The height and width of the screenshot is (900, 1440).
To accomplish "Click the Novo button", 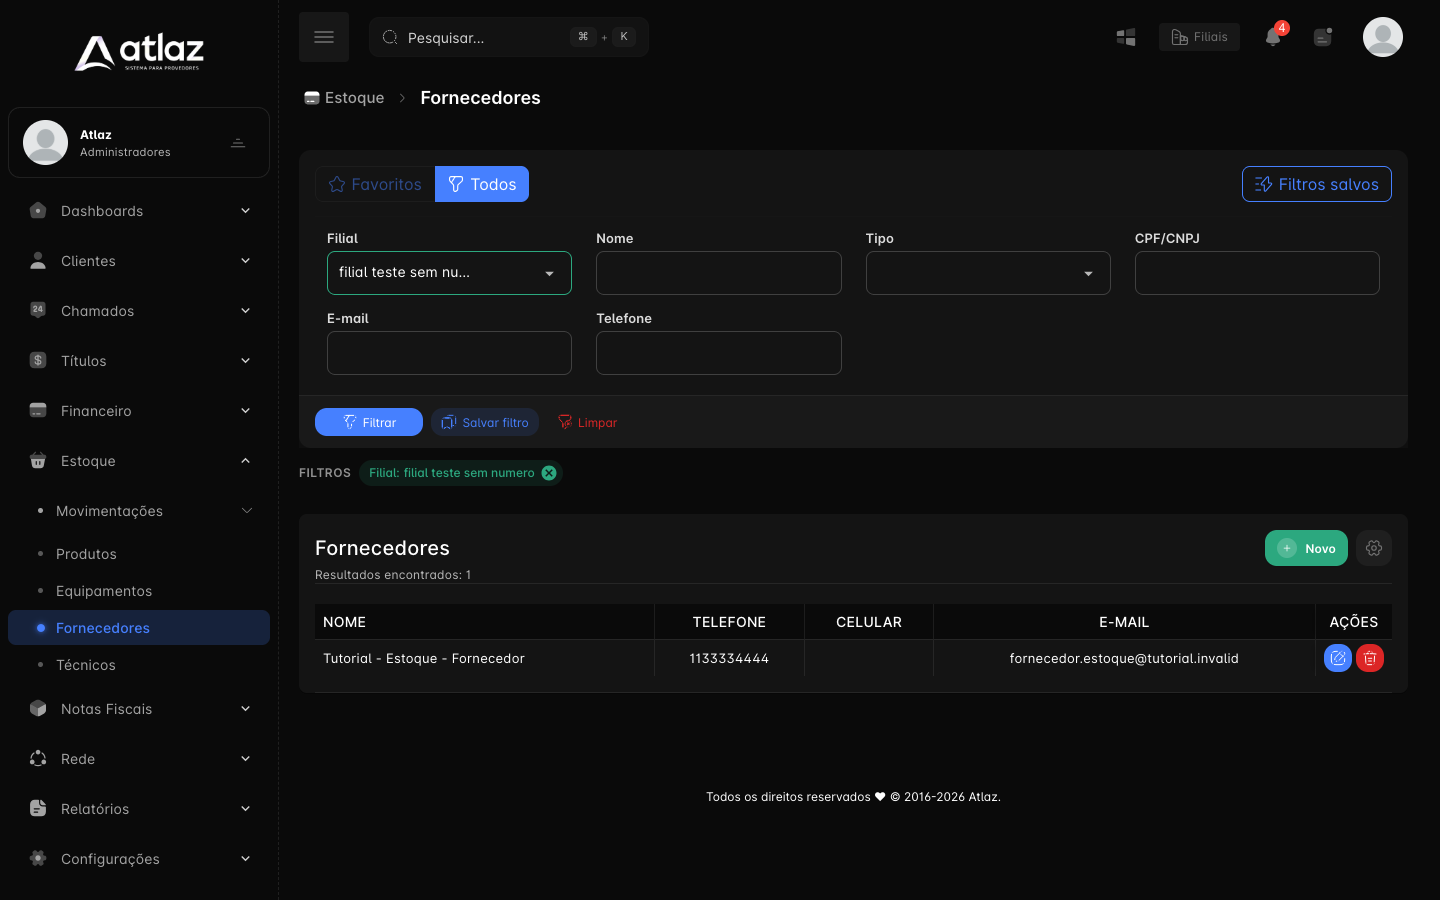I will (x=1306, y=548).
